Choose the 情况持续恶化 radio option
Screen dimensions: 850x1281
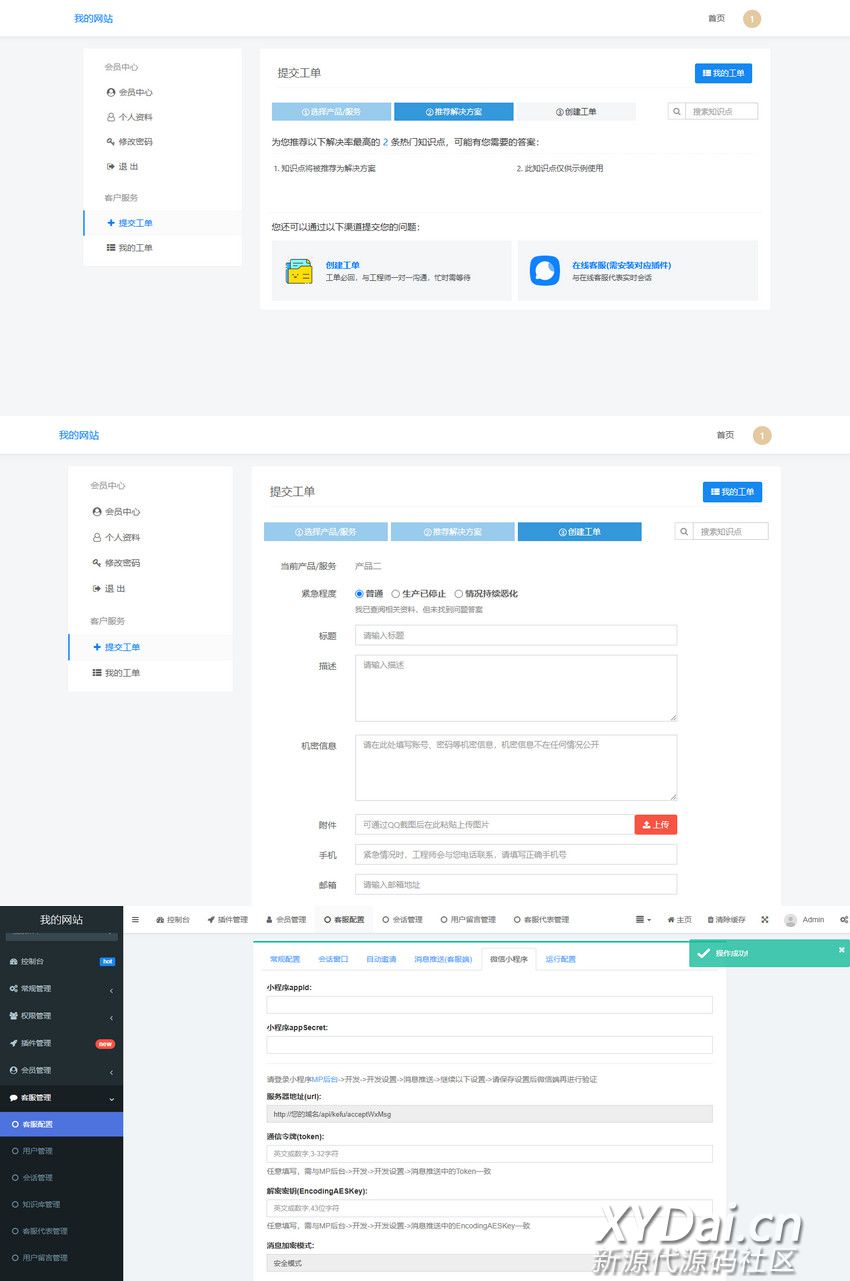tap(459, 594)
